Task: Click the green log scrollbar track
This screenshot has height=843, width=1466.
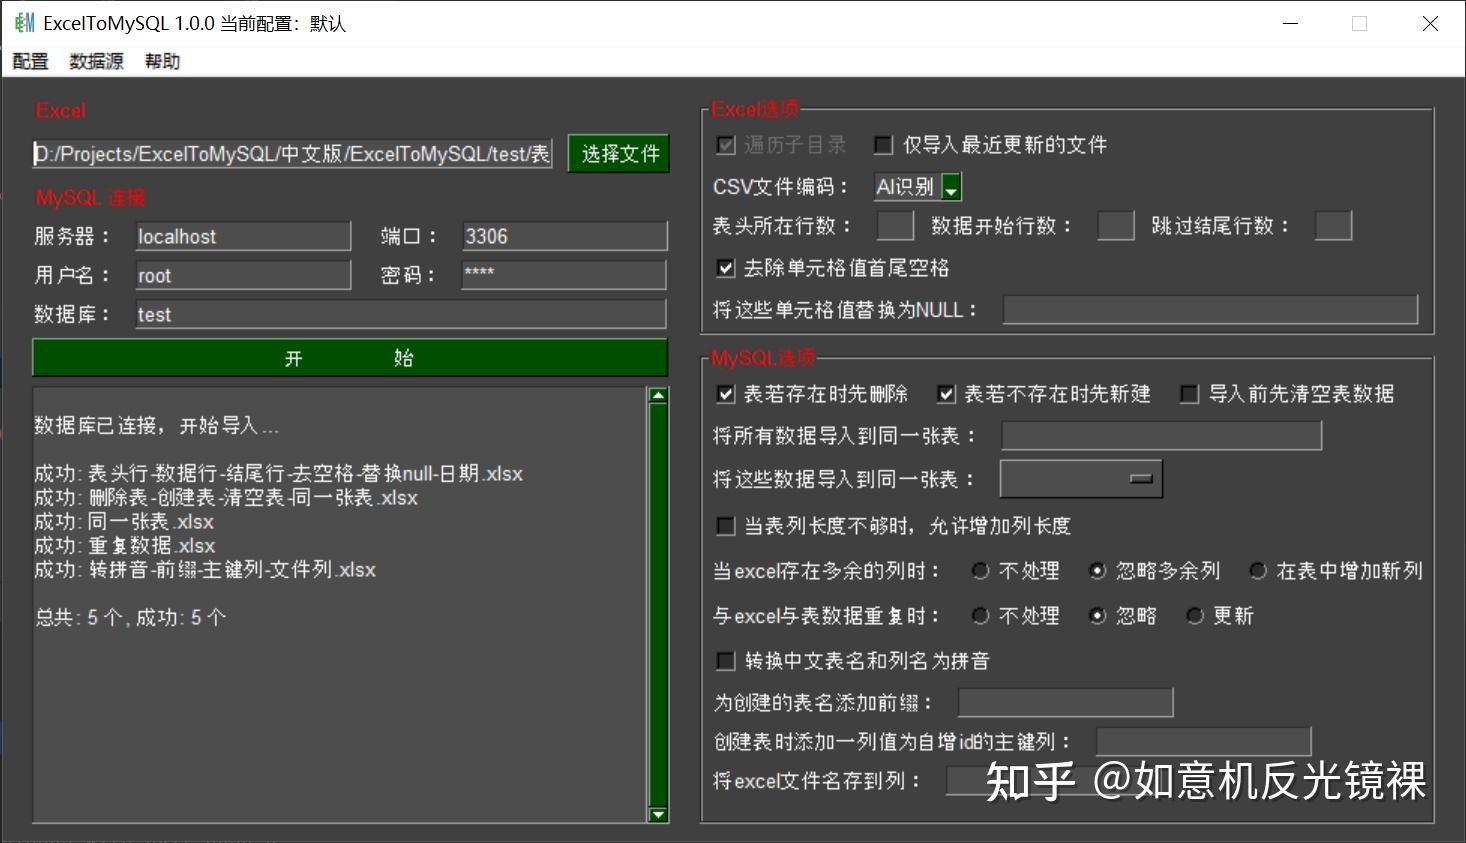Action: [x=658, y=605]
